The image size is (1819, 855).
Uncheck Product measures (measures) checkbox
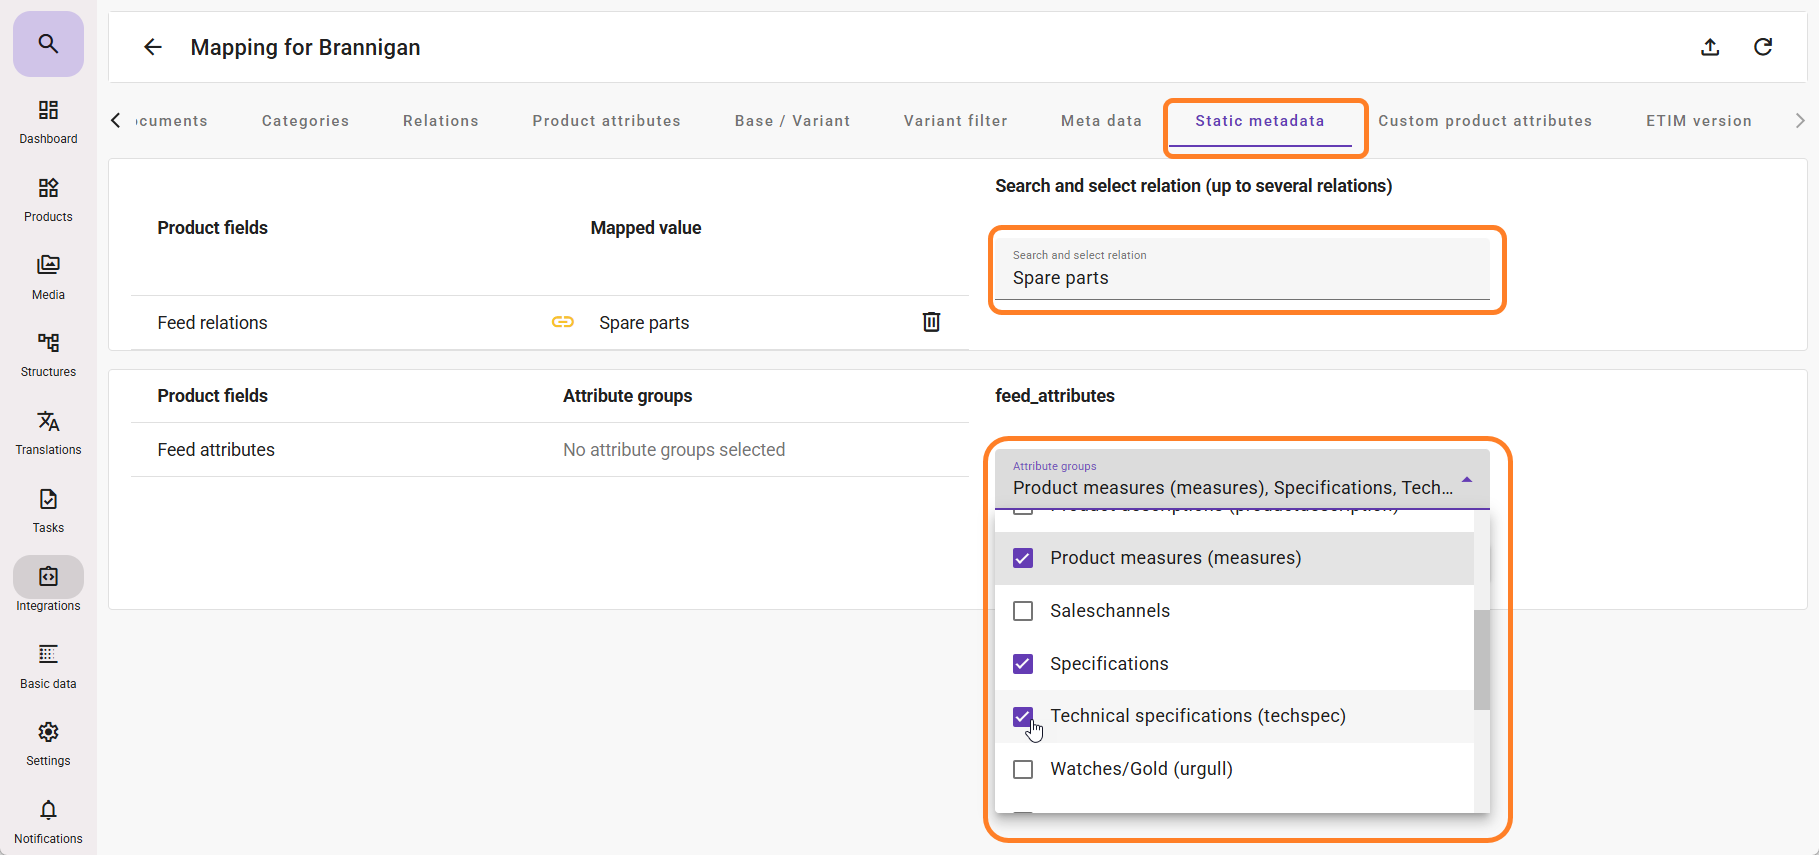[x=1023, y=558]
